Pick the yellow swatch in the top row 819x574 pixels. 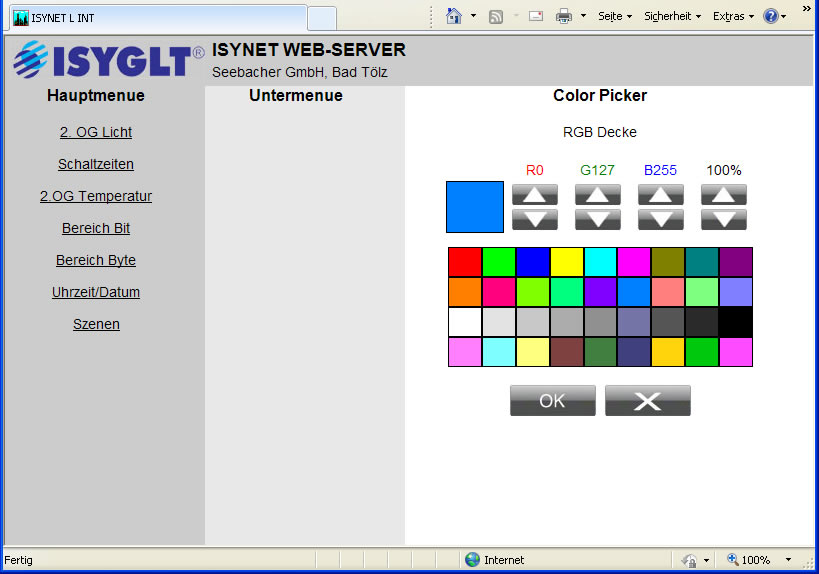coord(566,262)
